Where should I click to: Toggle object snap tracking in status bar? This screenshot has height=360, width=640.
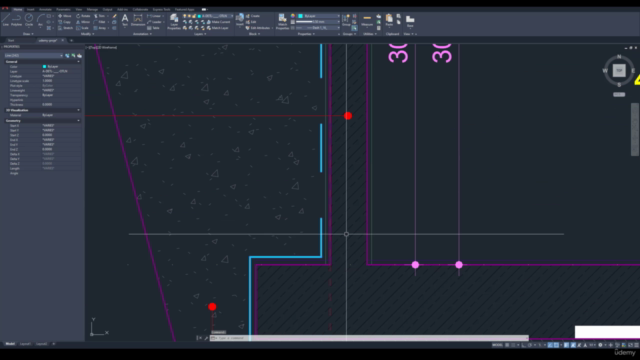pos(550,345)
